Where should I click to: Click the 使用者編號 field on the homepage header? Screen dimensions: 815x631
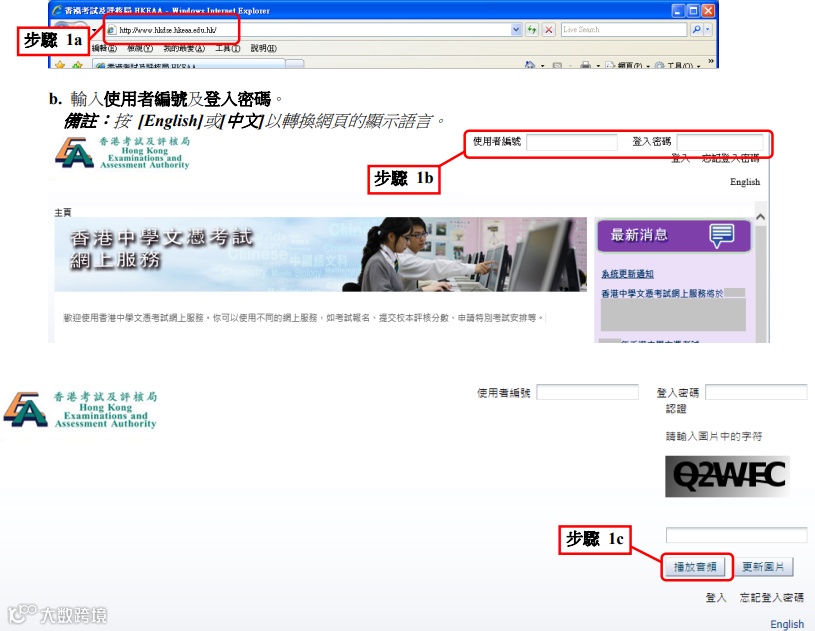[572, 142]
